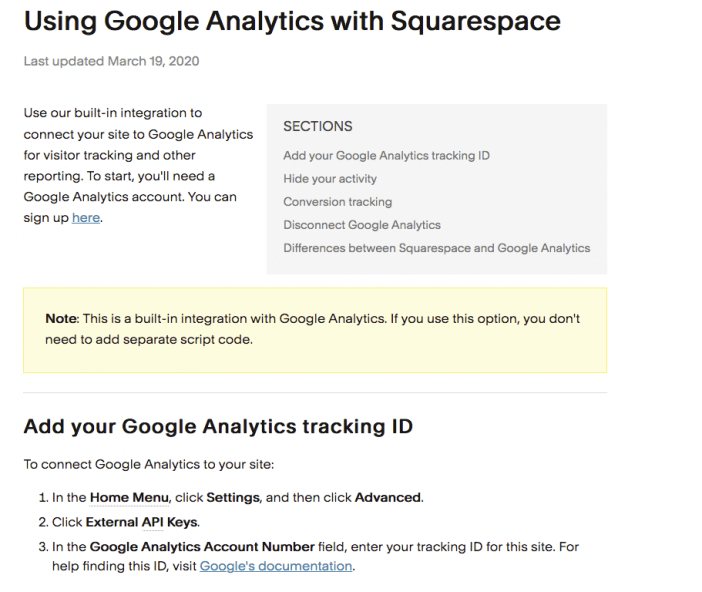Jump to Add your Google Analytics tracking ID section

(386, 155)
